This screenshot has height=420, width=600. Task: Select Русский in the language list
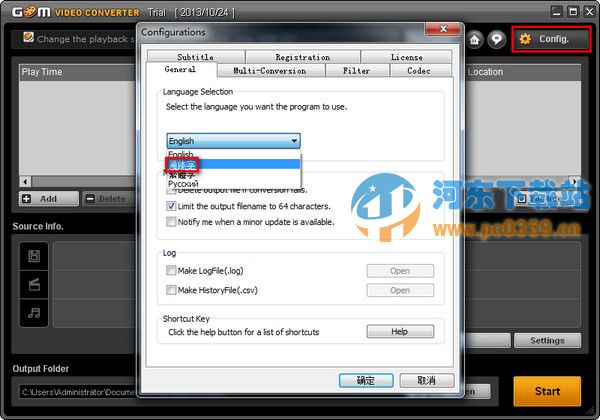(233, 184)
